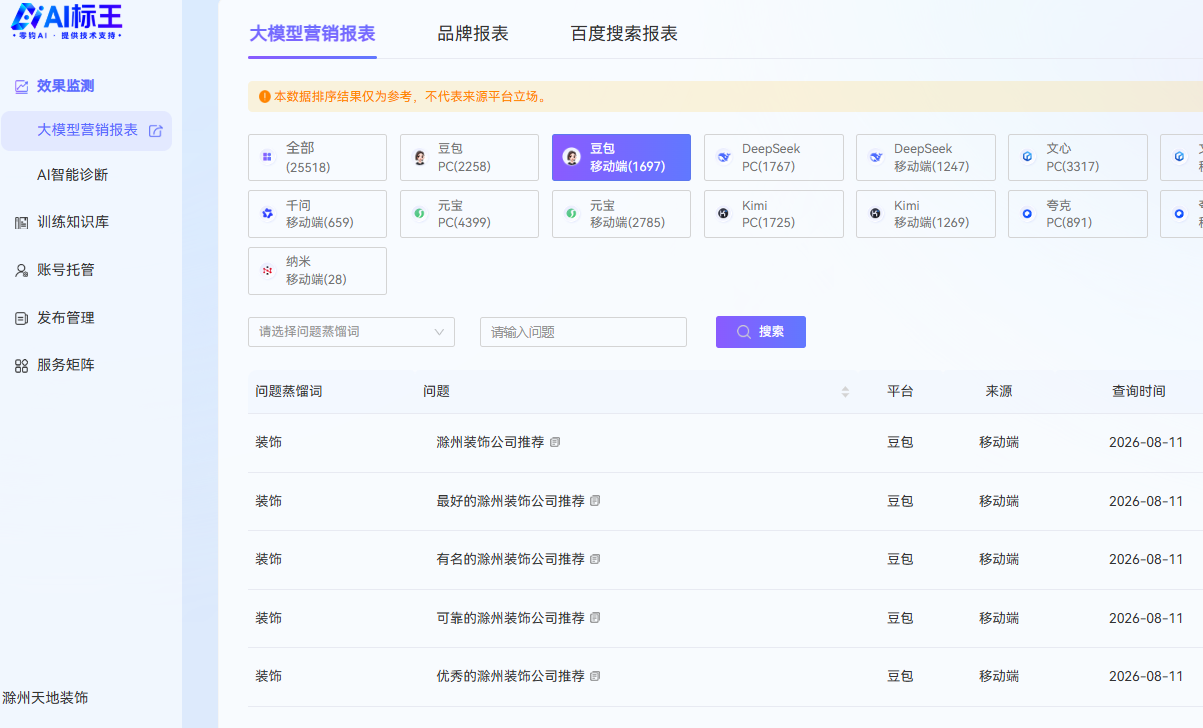Open the external-link icon beside 大模型营销报表
The height and width of the screenshot is (728, 1203).
[155, 131]
